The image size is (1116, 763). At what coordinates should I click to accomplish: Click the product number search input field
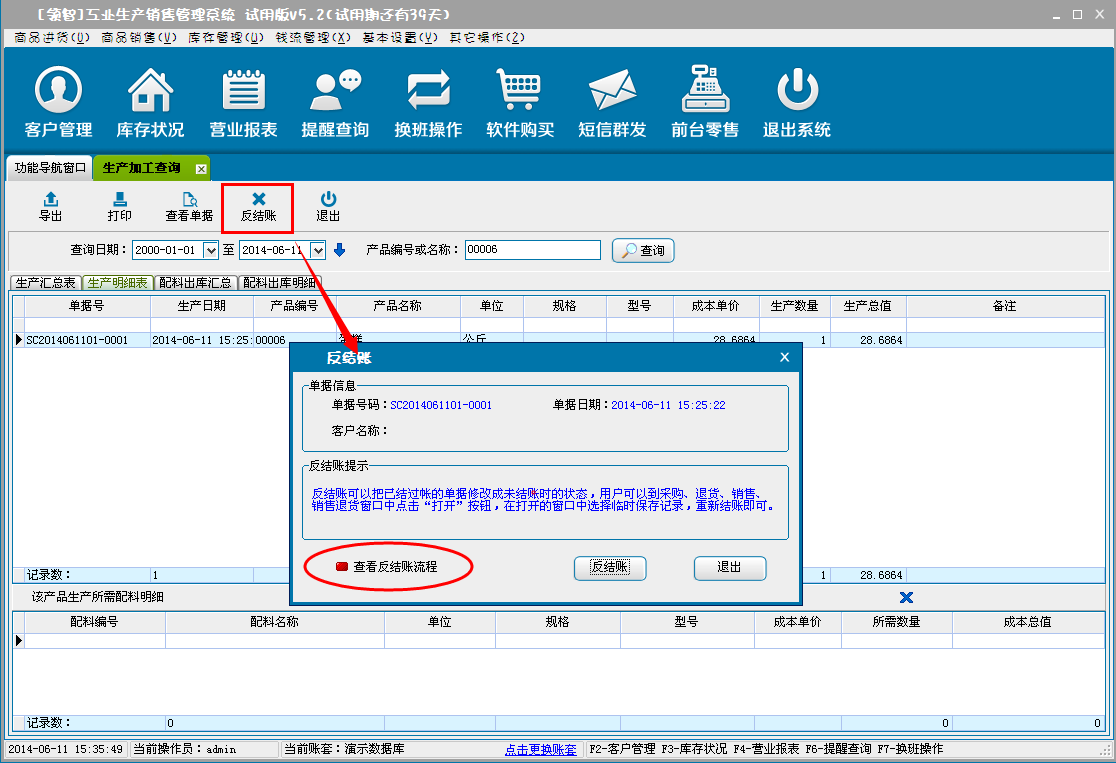tap(532, 250)
